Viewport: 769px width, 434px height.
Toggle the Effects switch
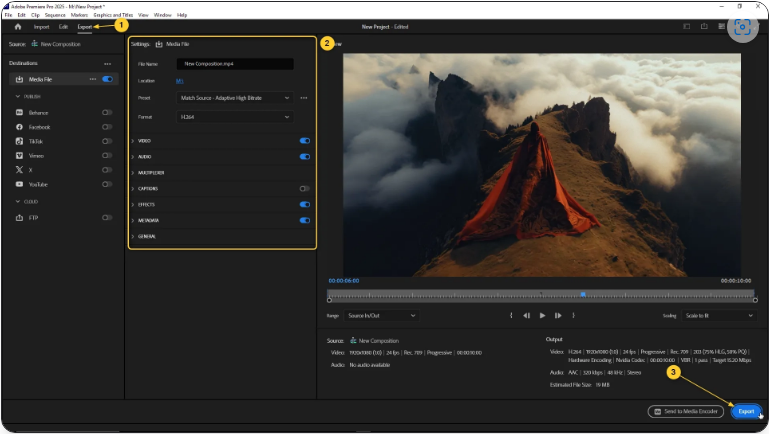[x=305, y=204]
